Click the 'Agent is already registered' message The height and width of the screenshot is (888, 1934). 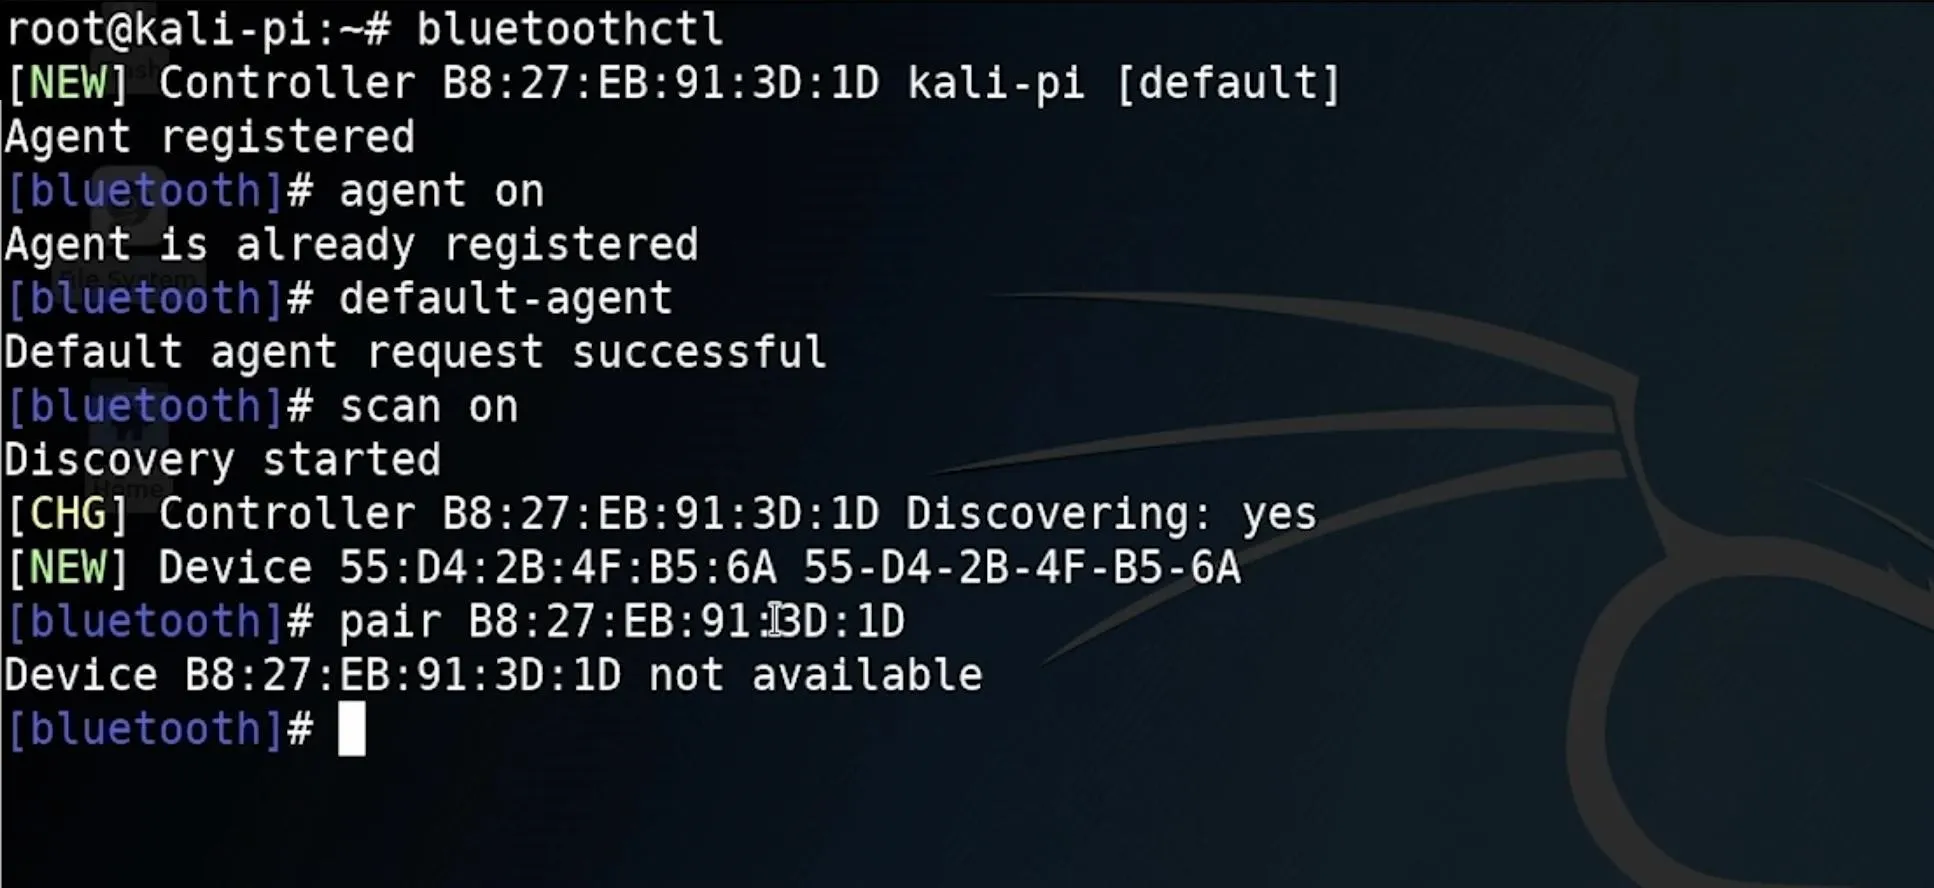[x=352, y=245]
